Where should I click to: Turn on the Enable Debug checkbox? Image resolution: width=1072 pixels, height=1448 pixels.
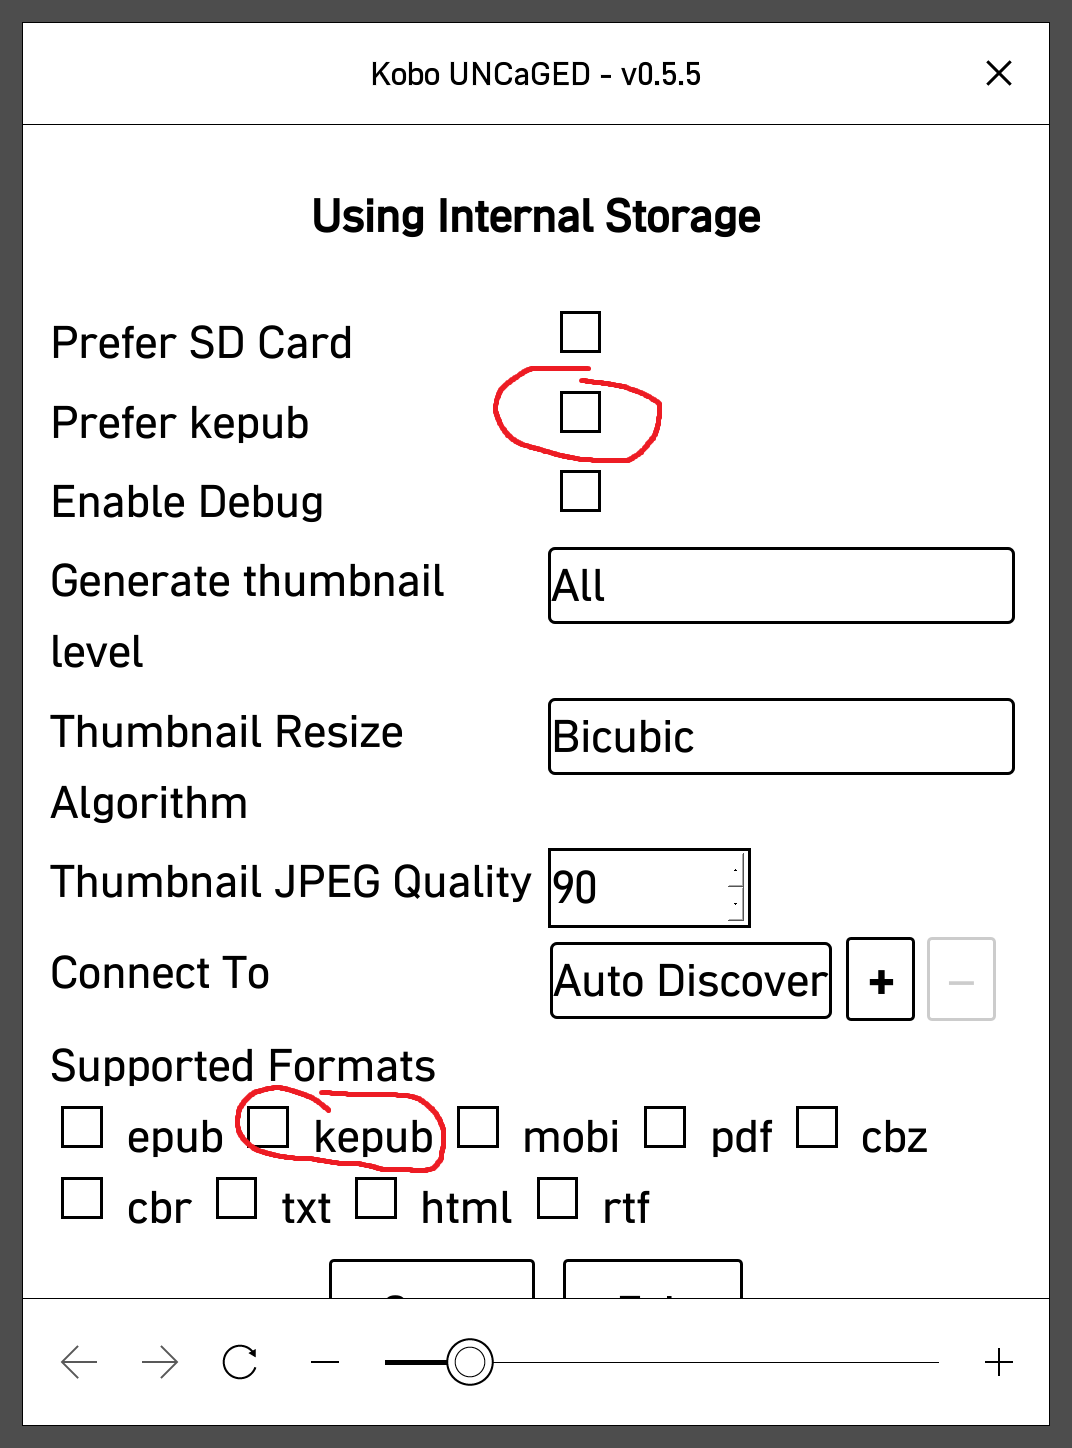[x=580, y=491]
